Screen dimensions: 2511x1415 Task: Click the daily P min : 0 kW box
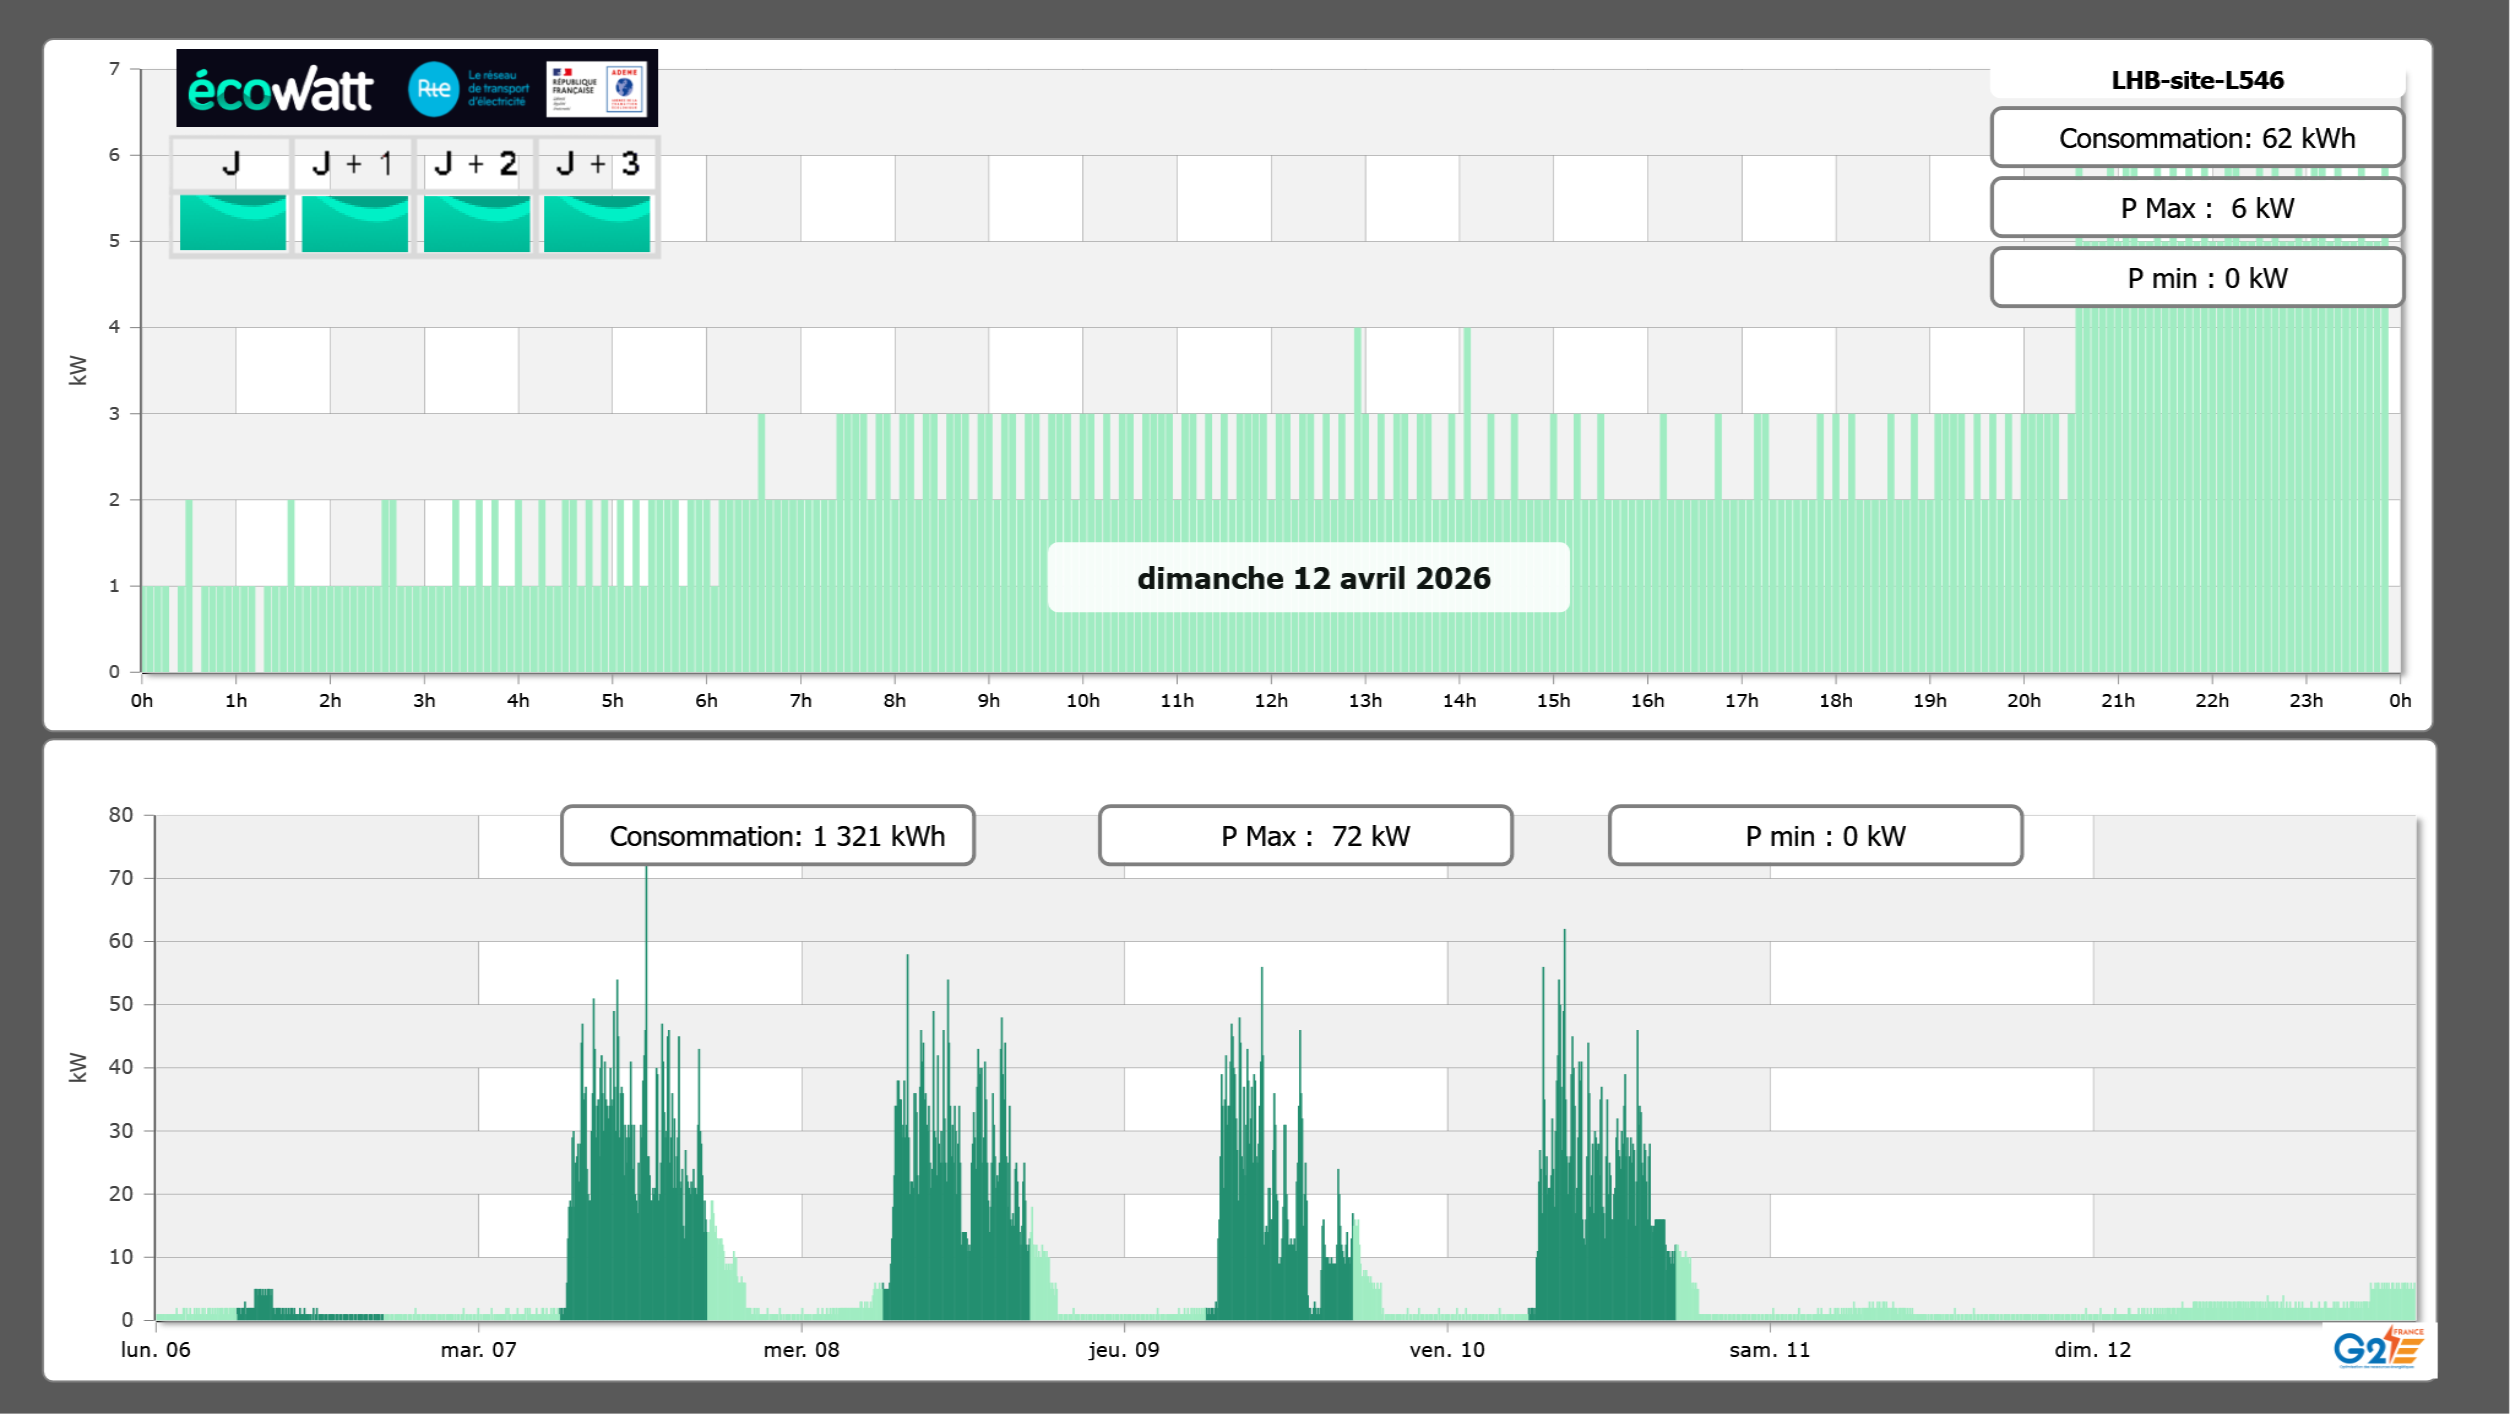coord(2196,278)
